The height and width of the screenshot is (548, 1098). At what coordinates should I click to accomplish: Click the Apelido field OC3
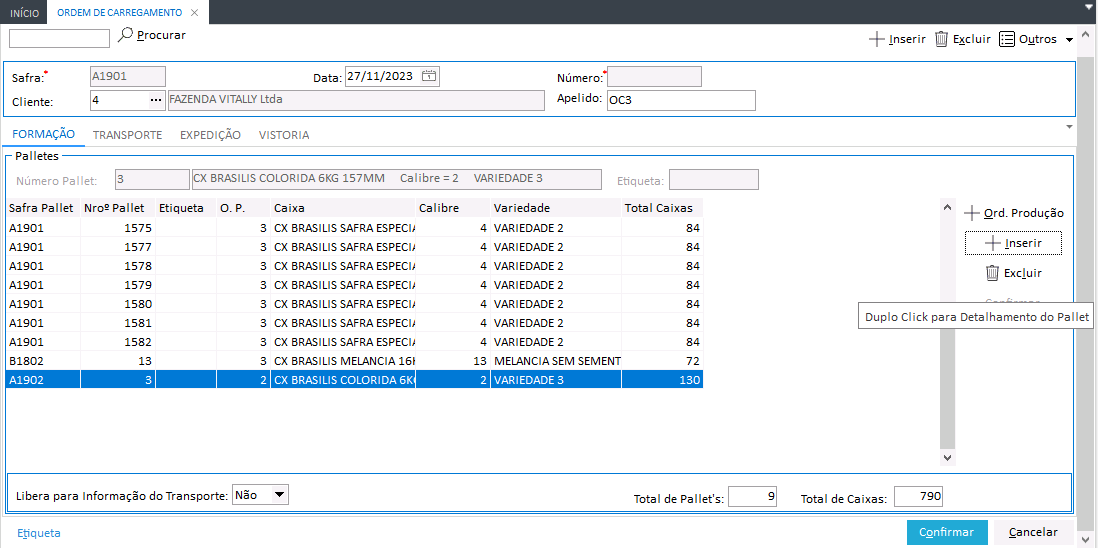tap(681, 100)
